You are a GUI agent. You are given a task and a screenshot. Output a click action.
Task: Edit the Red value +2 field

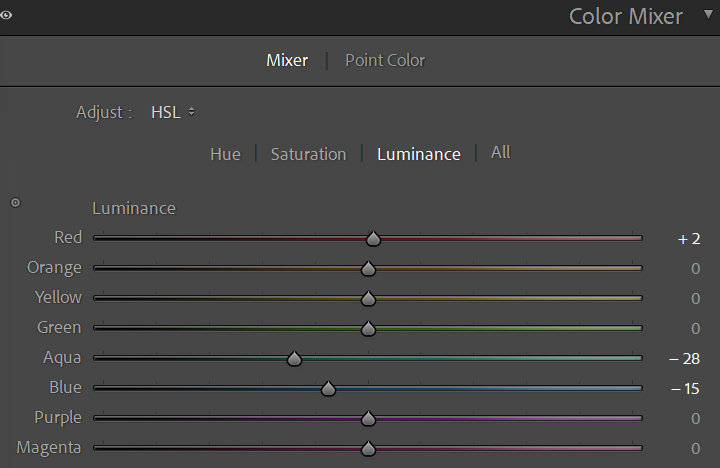coord(688,239)
